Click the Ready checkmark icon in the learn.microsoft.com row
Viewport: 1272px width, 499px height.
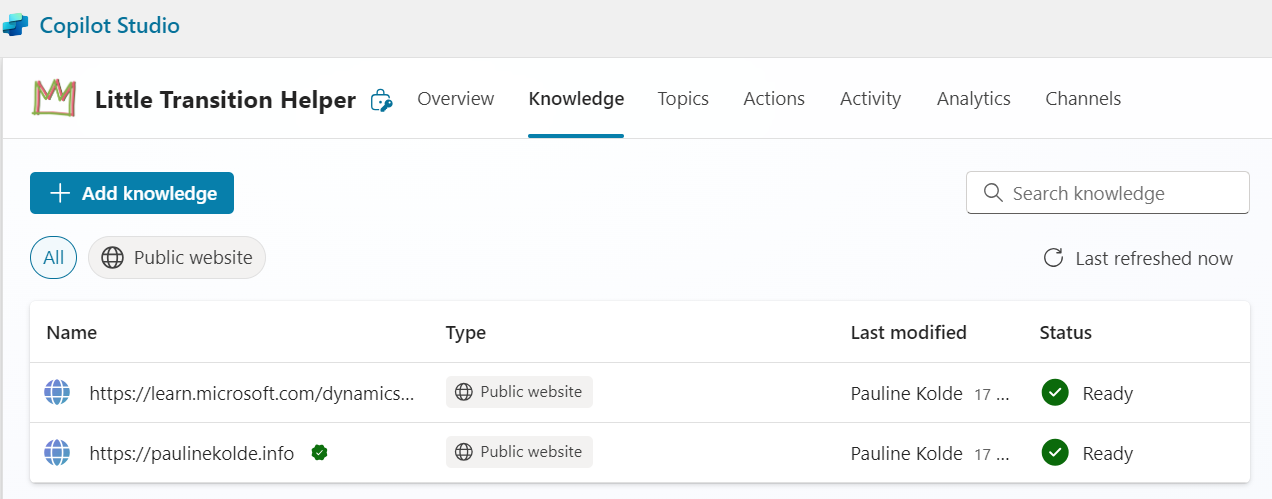1054,393
